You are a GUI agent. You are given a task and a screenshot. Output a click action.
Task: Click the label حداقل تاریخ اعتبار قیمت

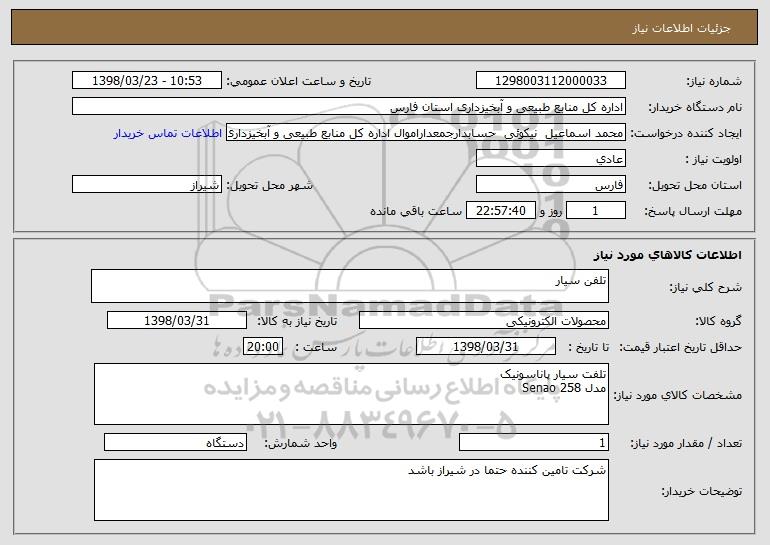pyautogui.click(x=681, y=347)
